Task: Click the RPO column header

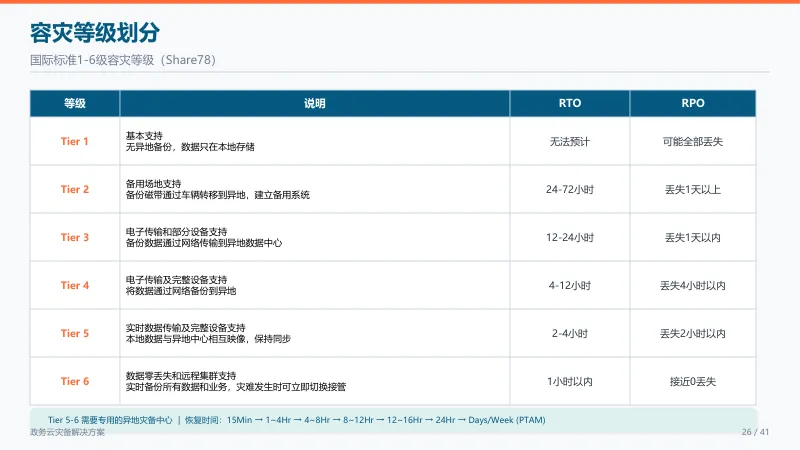Action: click(x=693, y=104)
